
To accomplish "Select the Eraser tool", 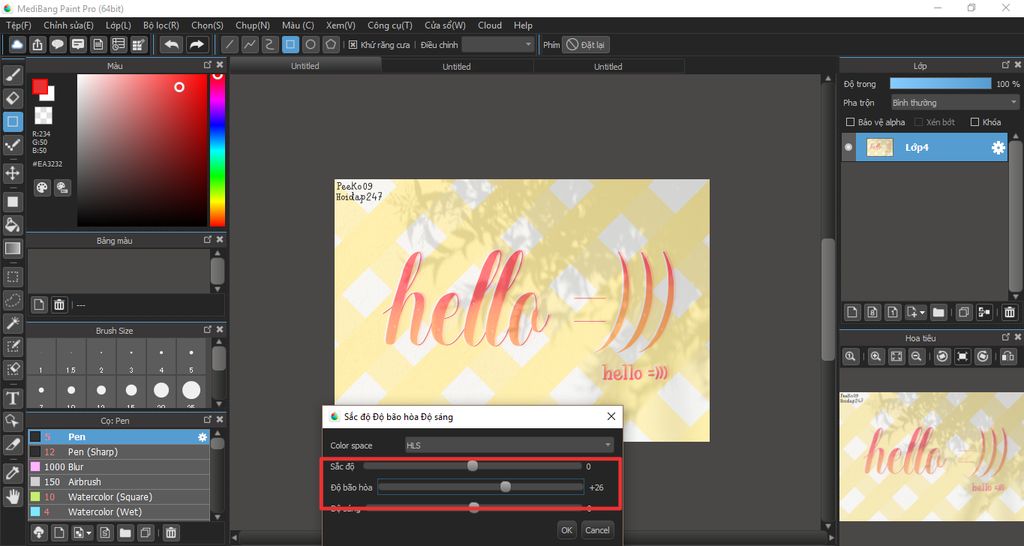I will pos(12,99).
